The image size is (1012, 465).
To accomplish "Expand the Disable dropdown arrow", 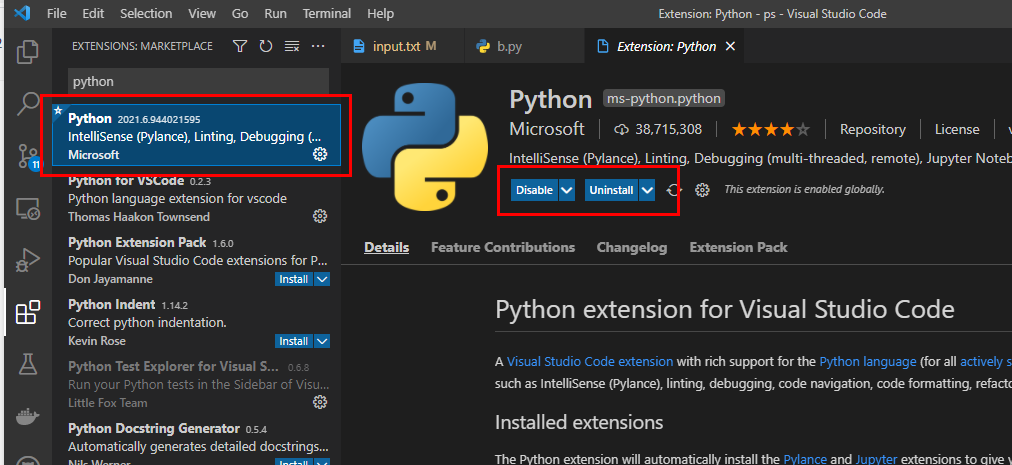I will pos(567,190).
